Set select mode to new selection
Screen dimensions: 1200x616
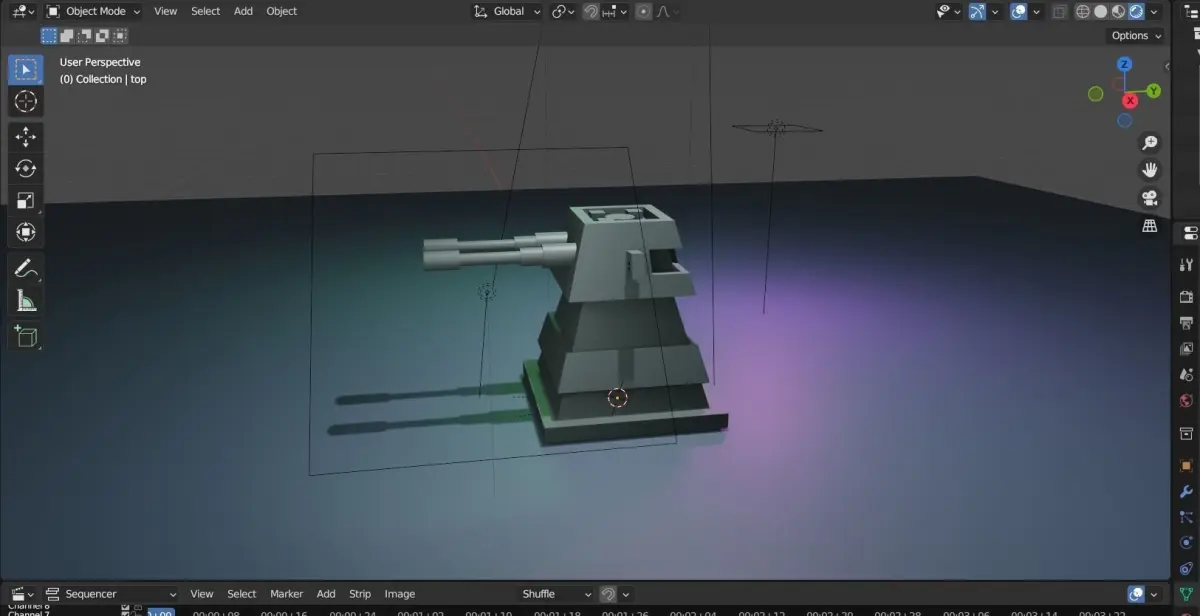(48, 36)
